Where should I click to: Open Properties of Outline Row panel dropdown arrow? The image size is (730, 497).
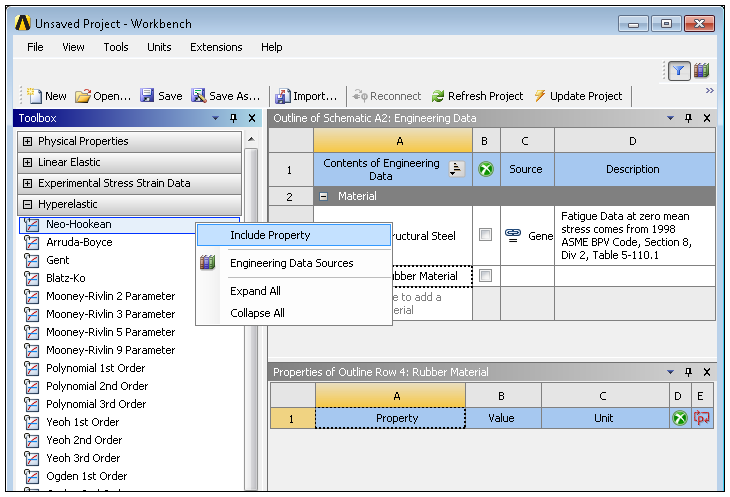670,372
